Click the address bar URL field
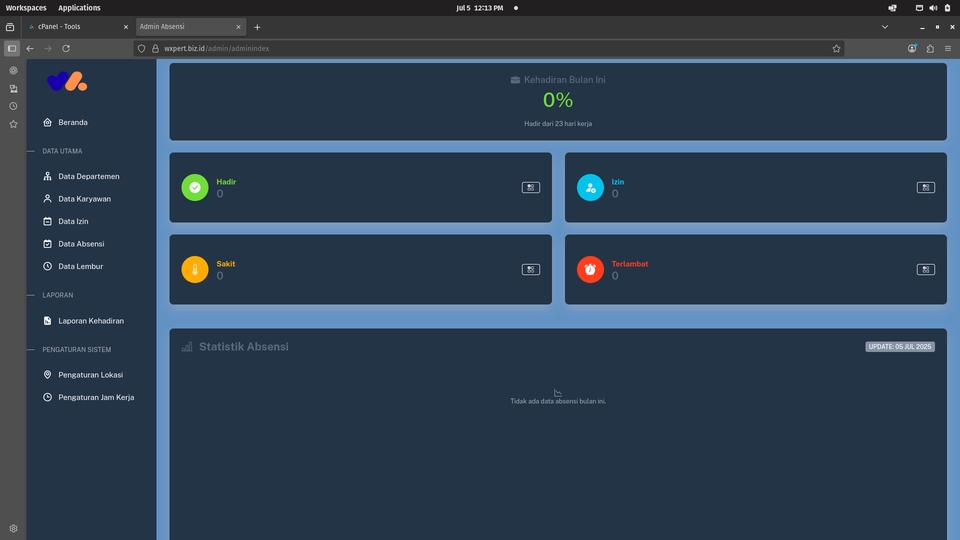 tap(489, 48)
